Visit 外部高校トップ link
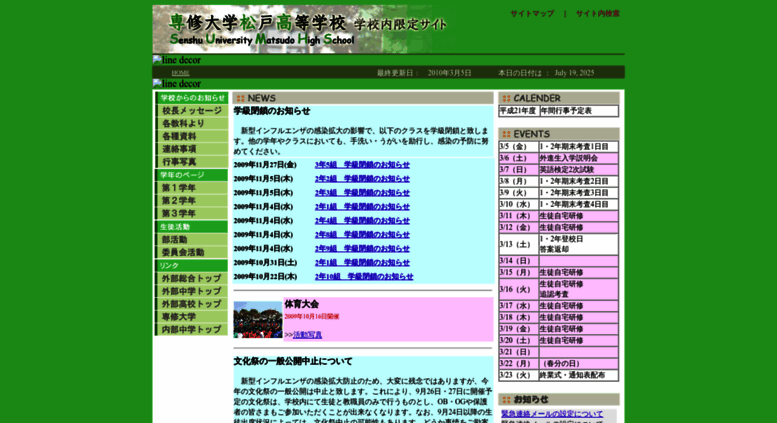The height and width of the screenshot is (423, 777). pos(192,304)
